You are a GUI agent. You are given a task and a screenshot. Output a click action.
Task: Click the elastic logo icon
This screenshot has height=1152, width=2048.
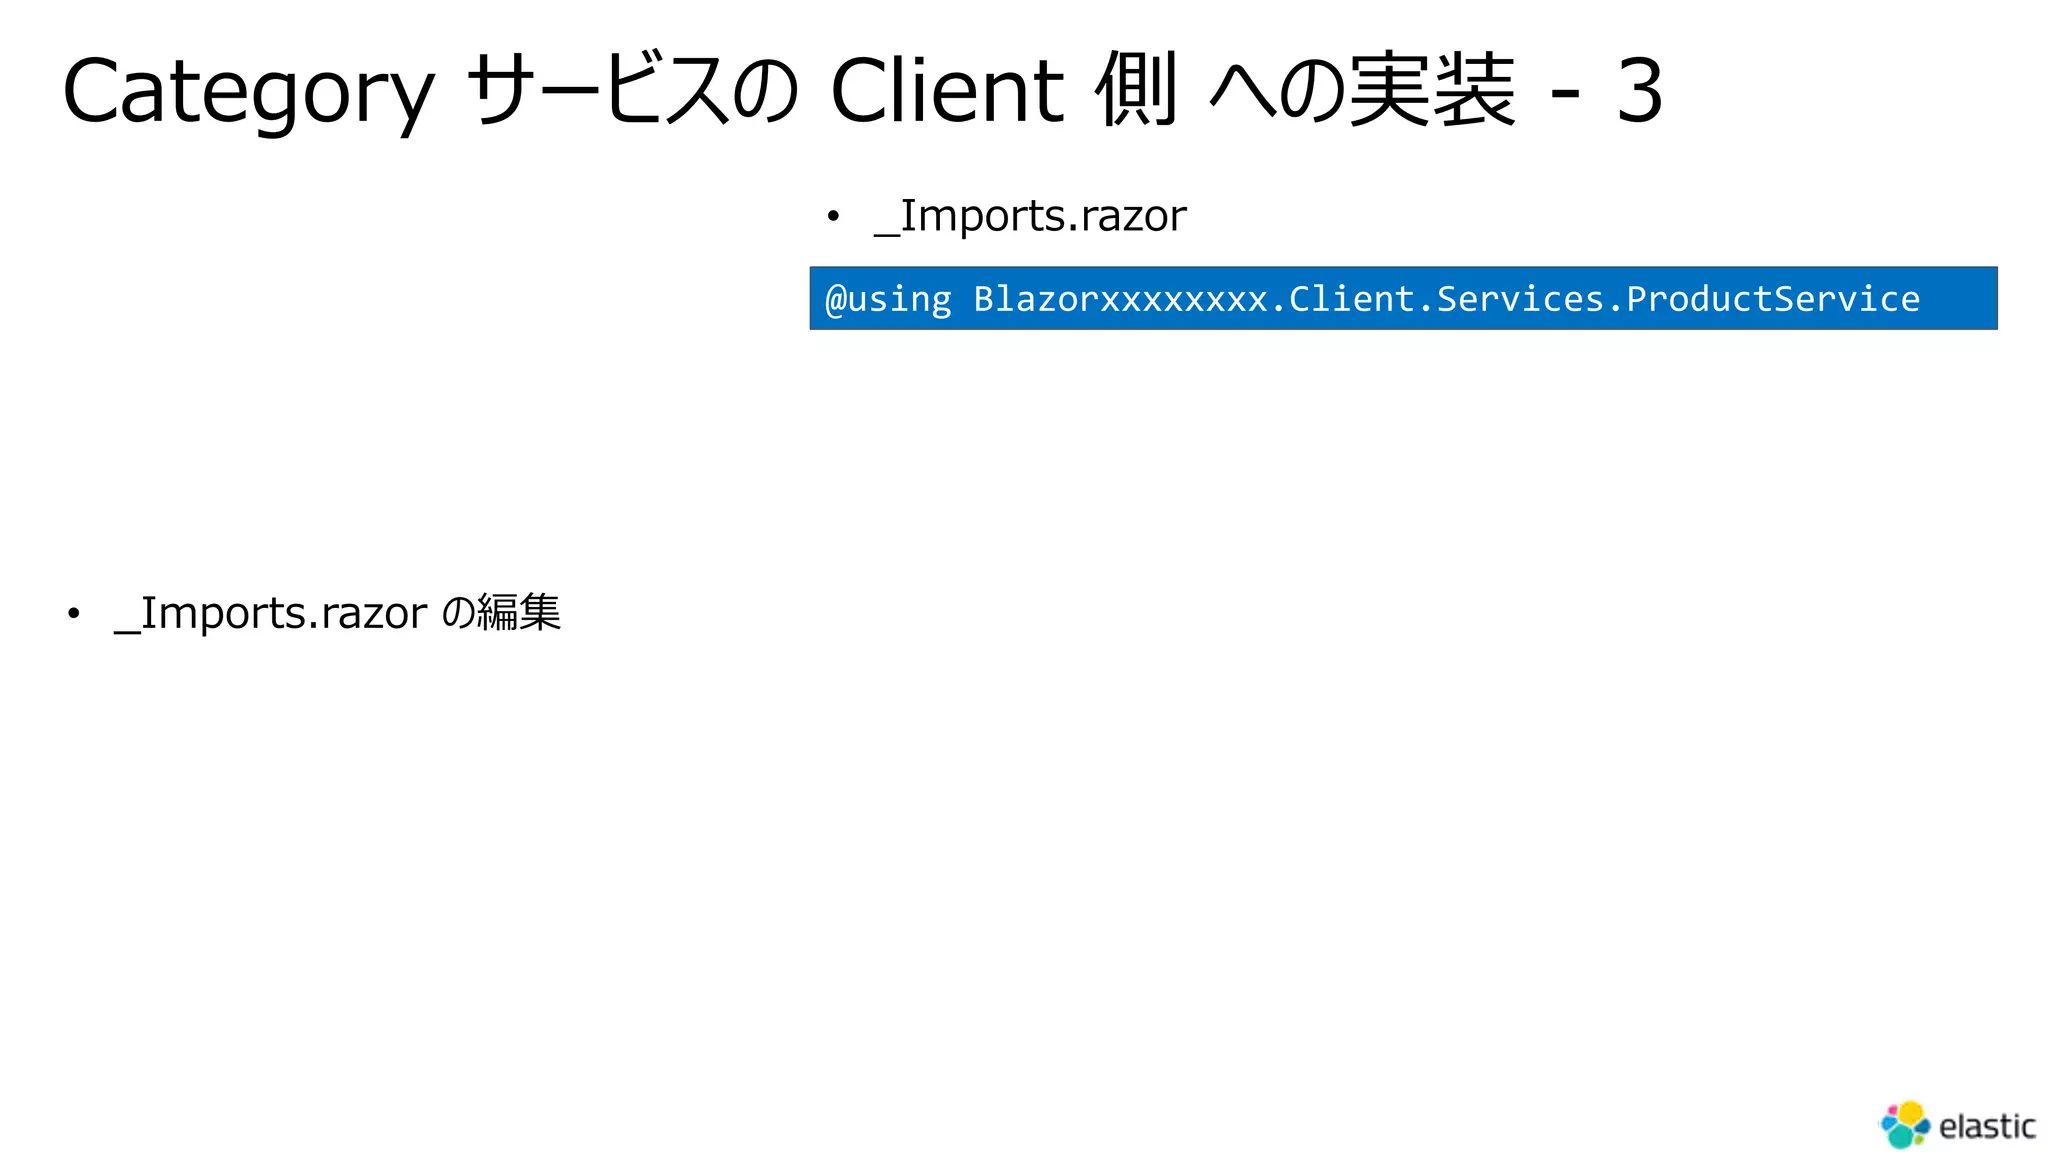[1905, 1125]
